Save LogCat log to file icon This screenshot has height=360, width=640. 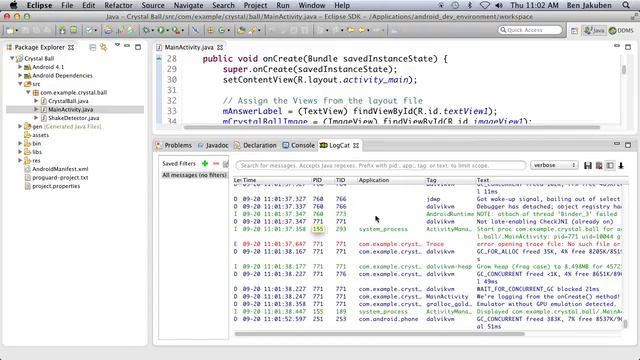588,165
